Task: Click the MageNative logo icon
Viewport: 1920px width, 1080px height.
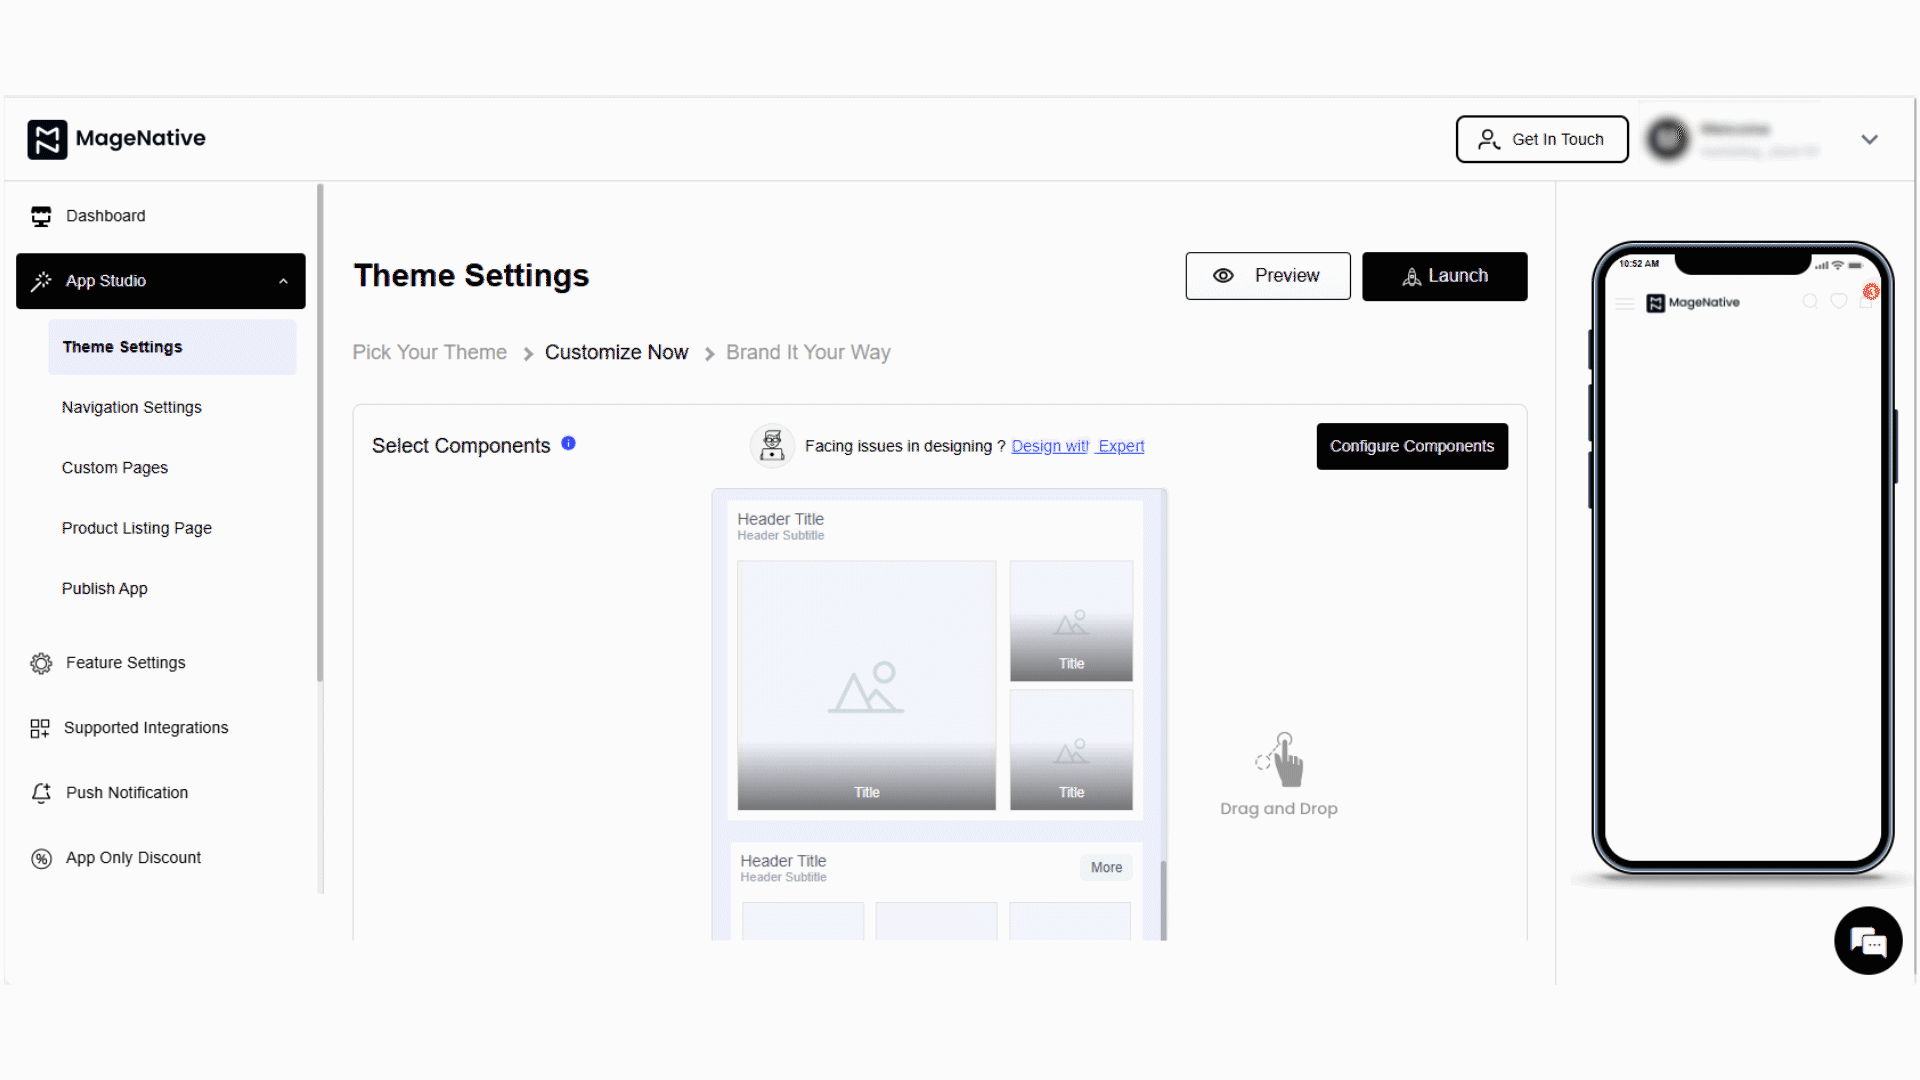Action: coord(47,139)
